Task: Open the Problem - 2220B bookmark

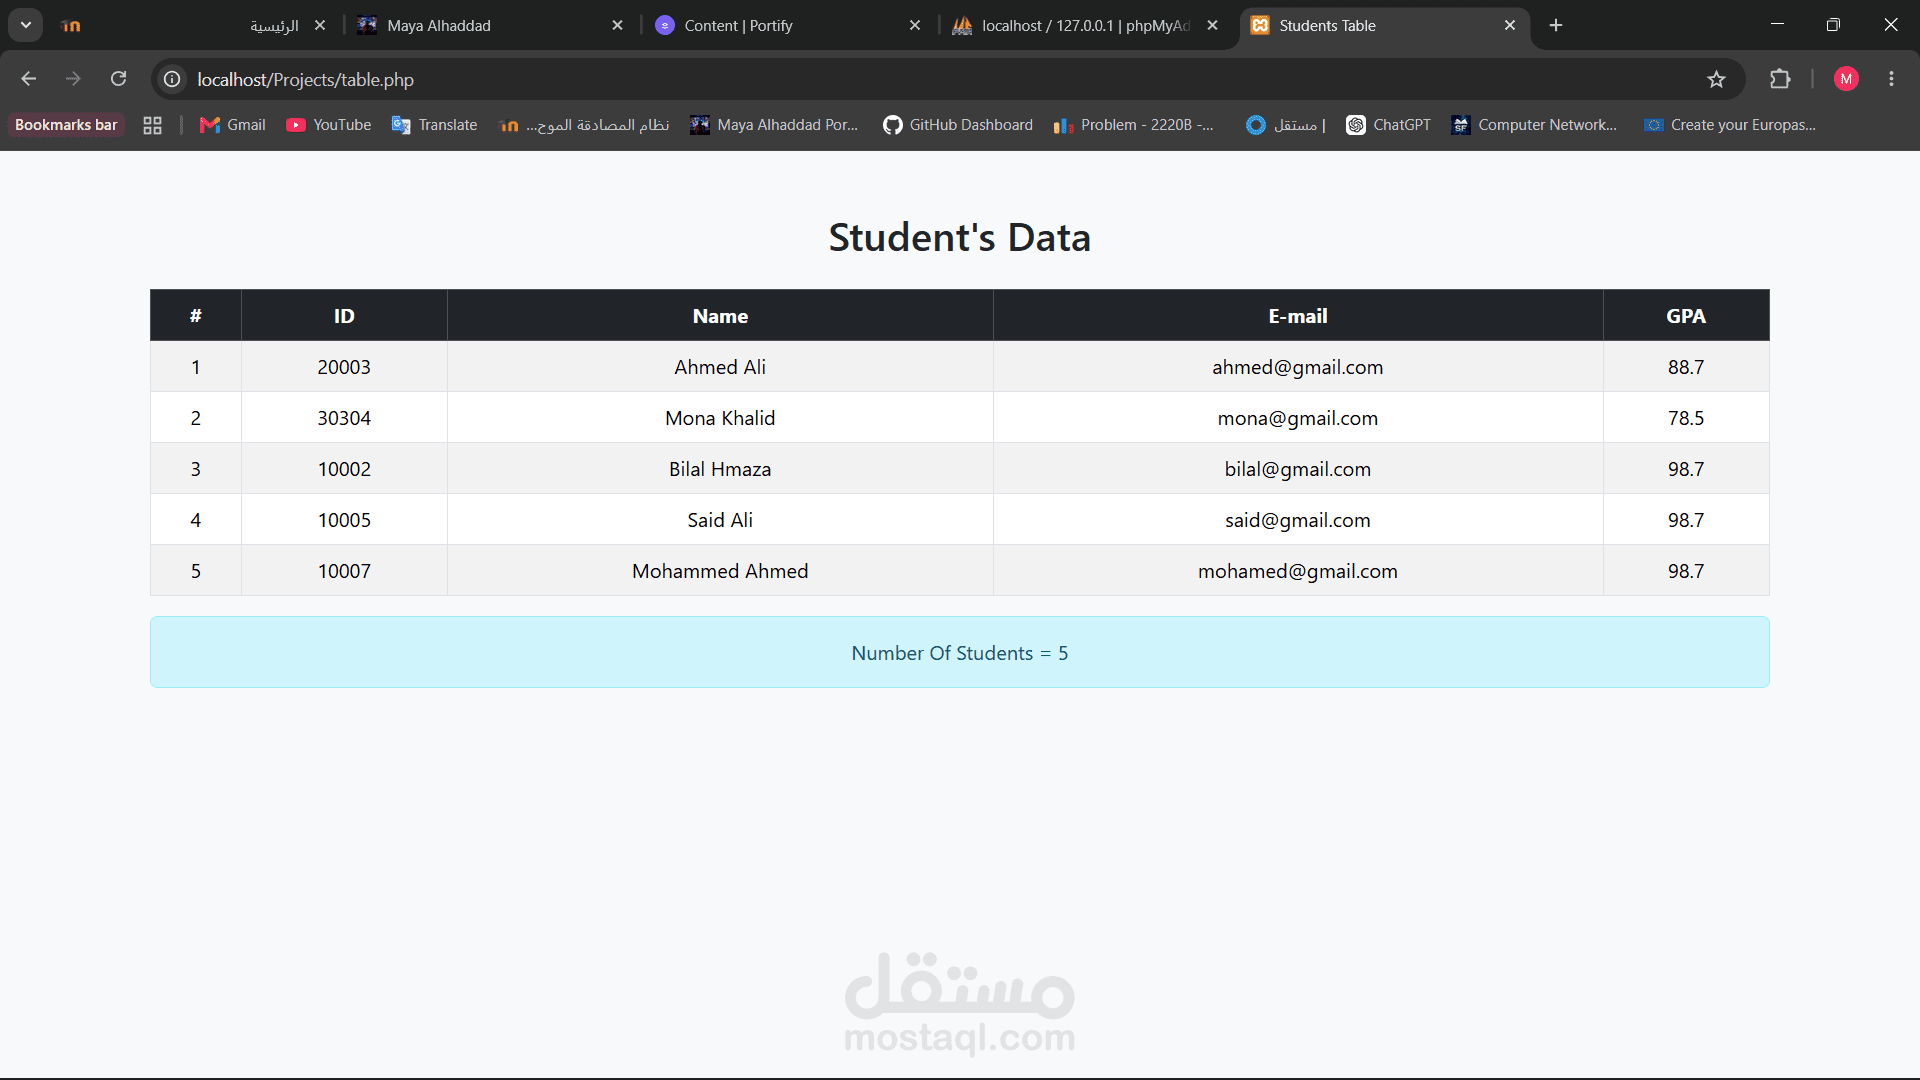Action: point(1134,125)
